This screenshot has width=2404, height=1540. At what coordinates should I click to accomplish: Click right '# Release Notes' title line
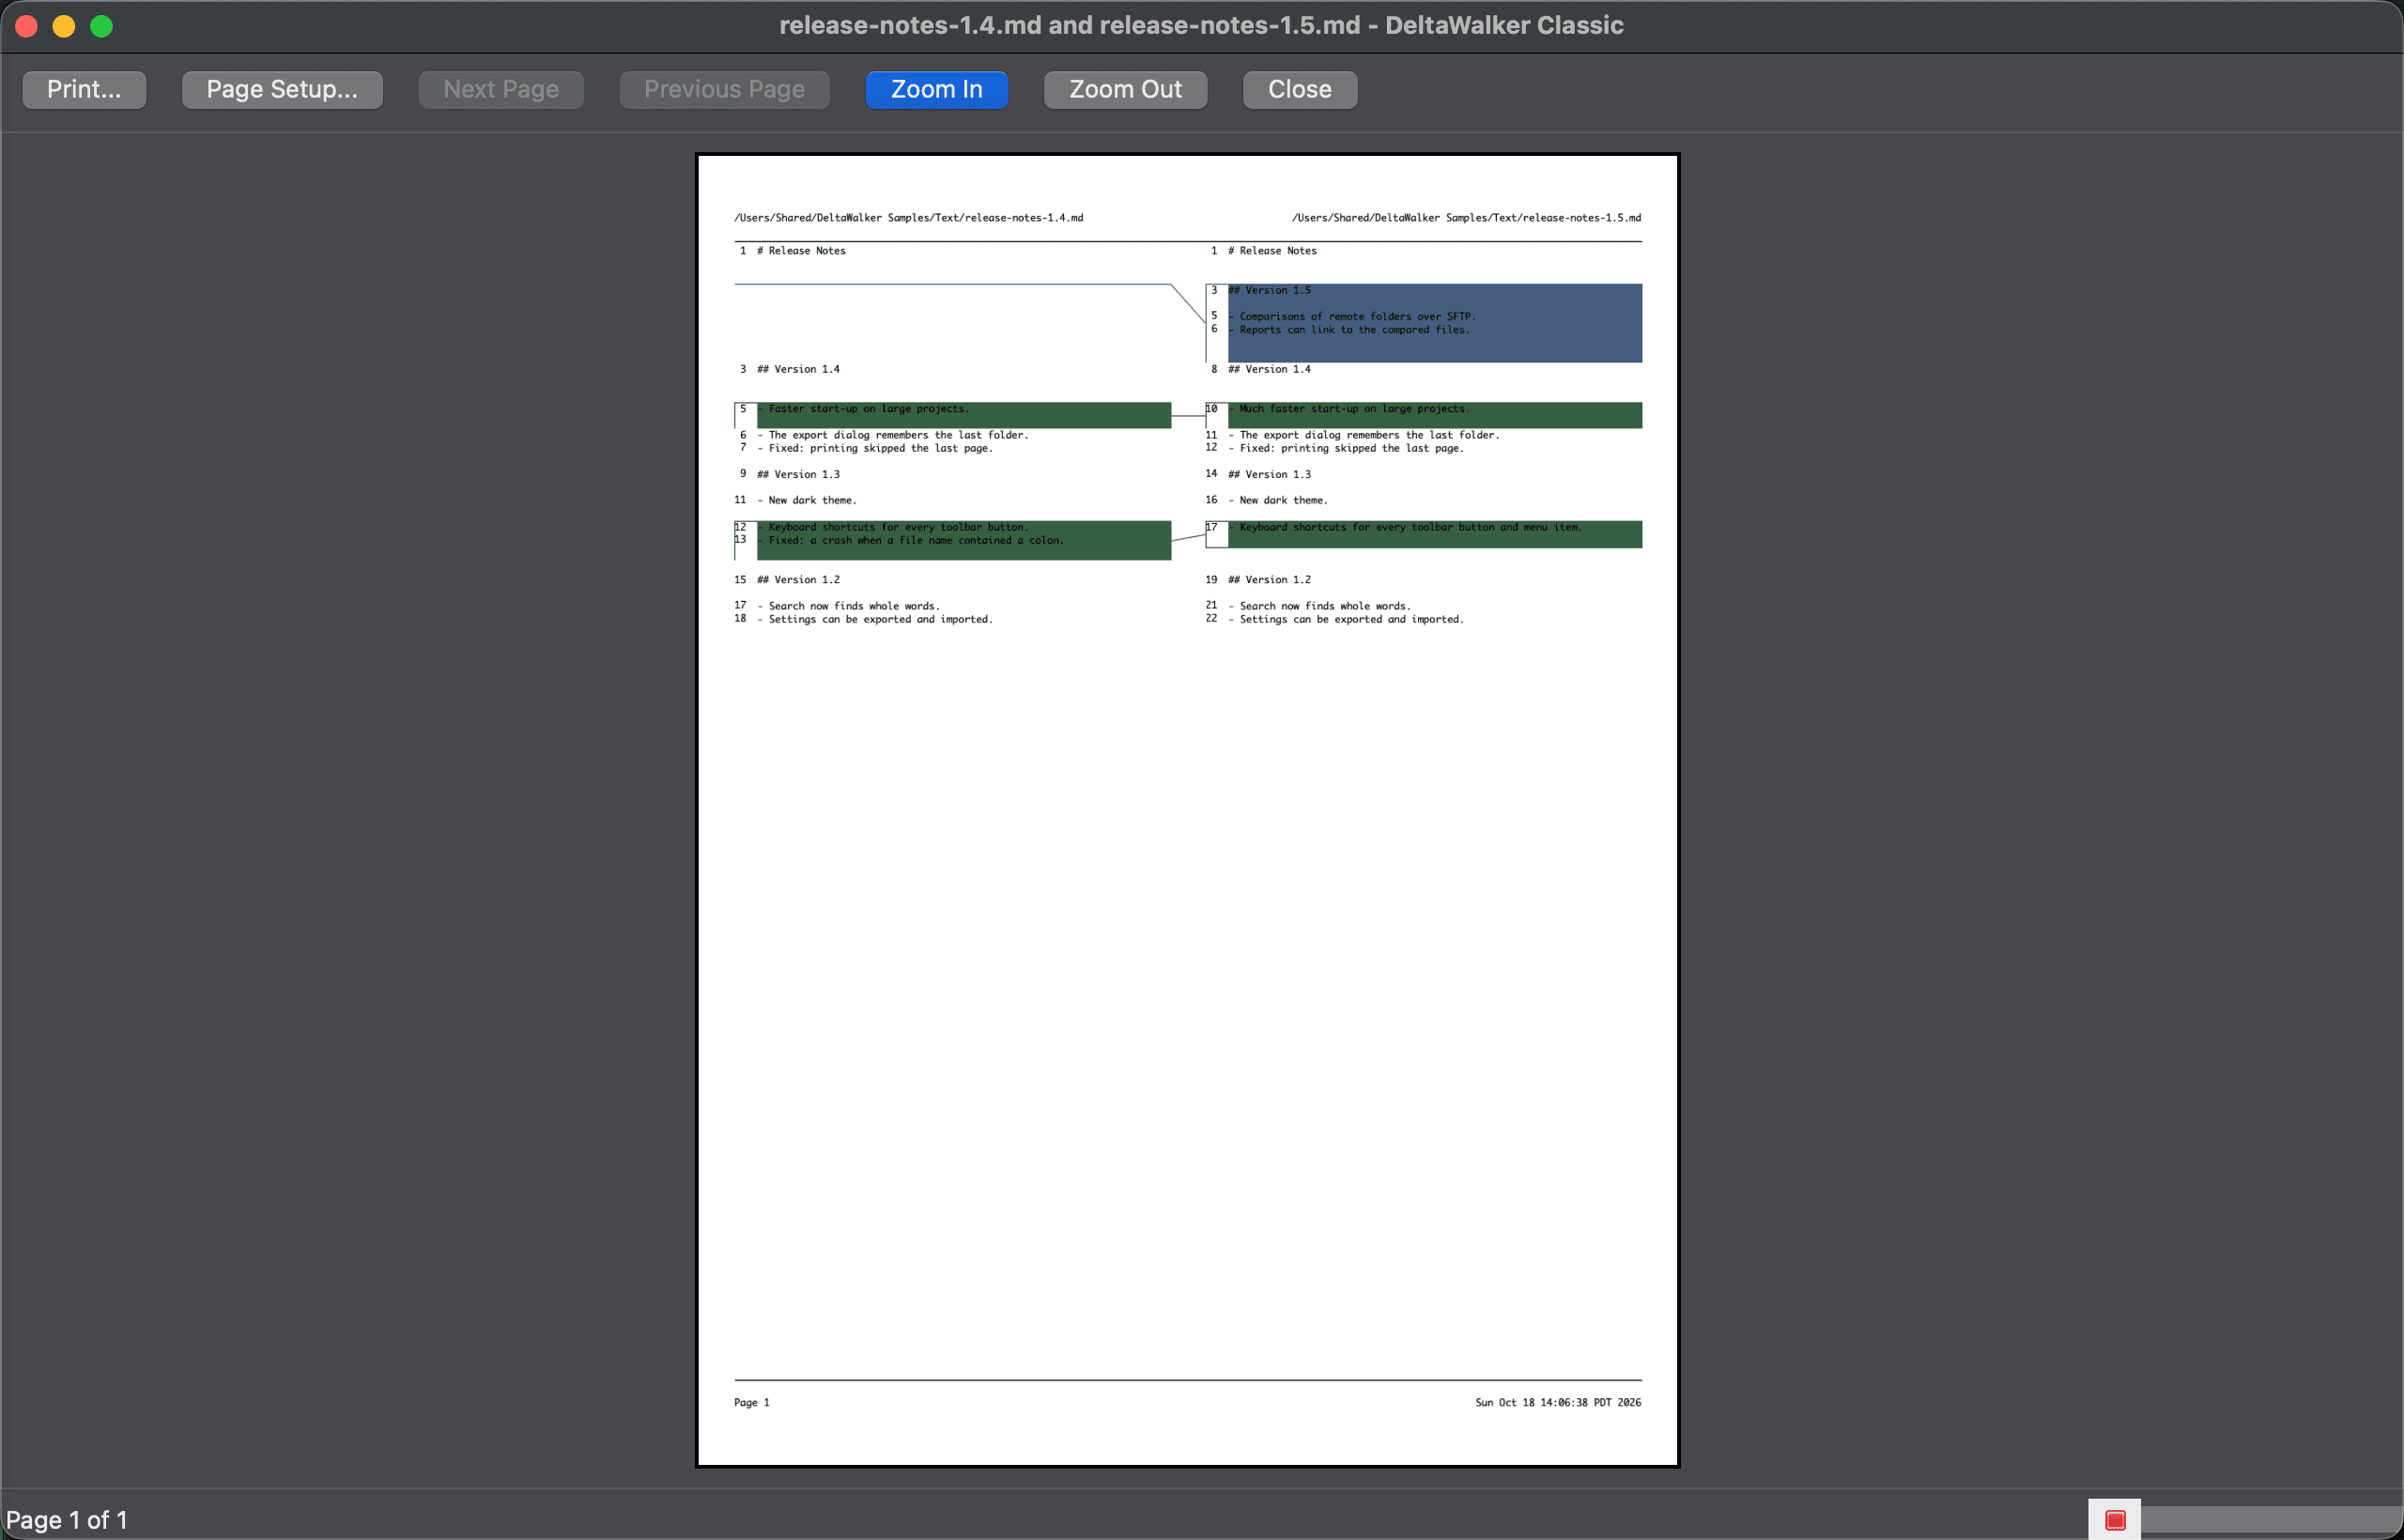click(1272, 251)
